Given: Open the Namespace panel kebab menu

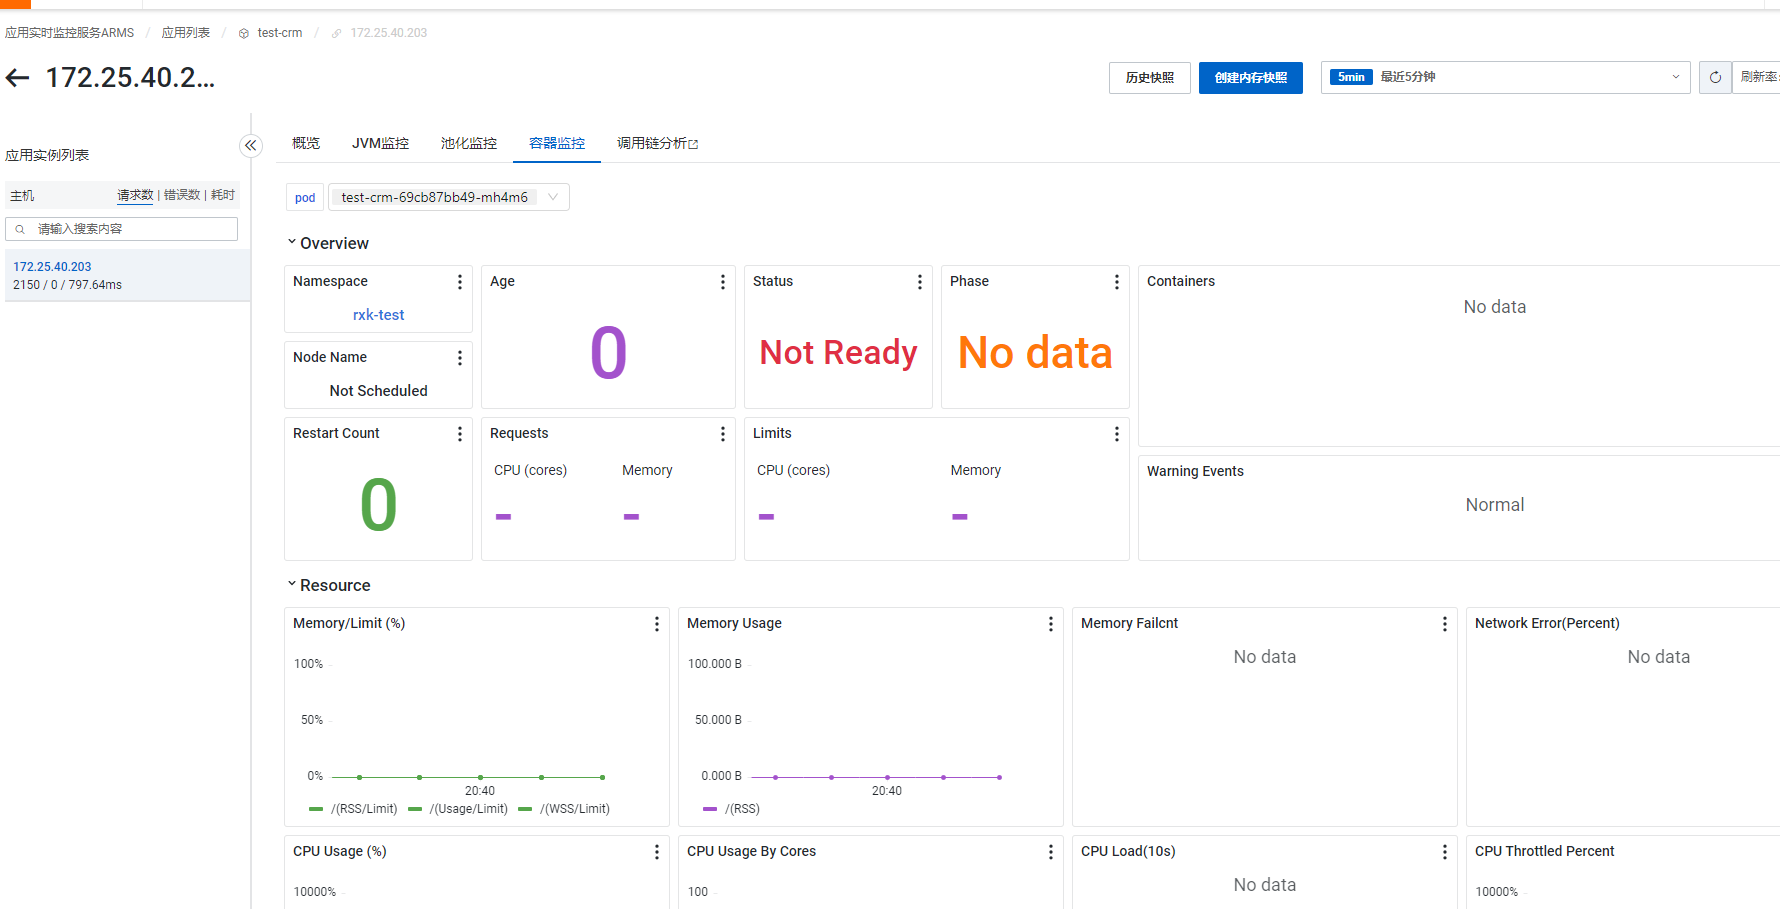Looking at the screenshot, I should (x=460, y=282).
